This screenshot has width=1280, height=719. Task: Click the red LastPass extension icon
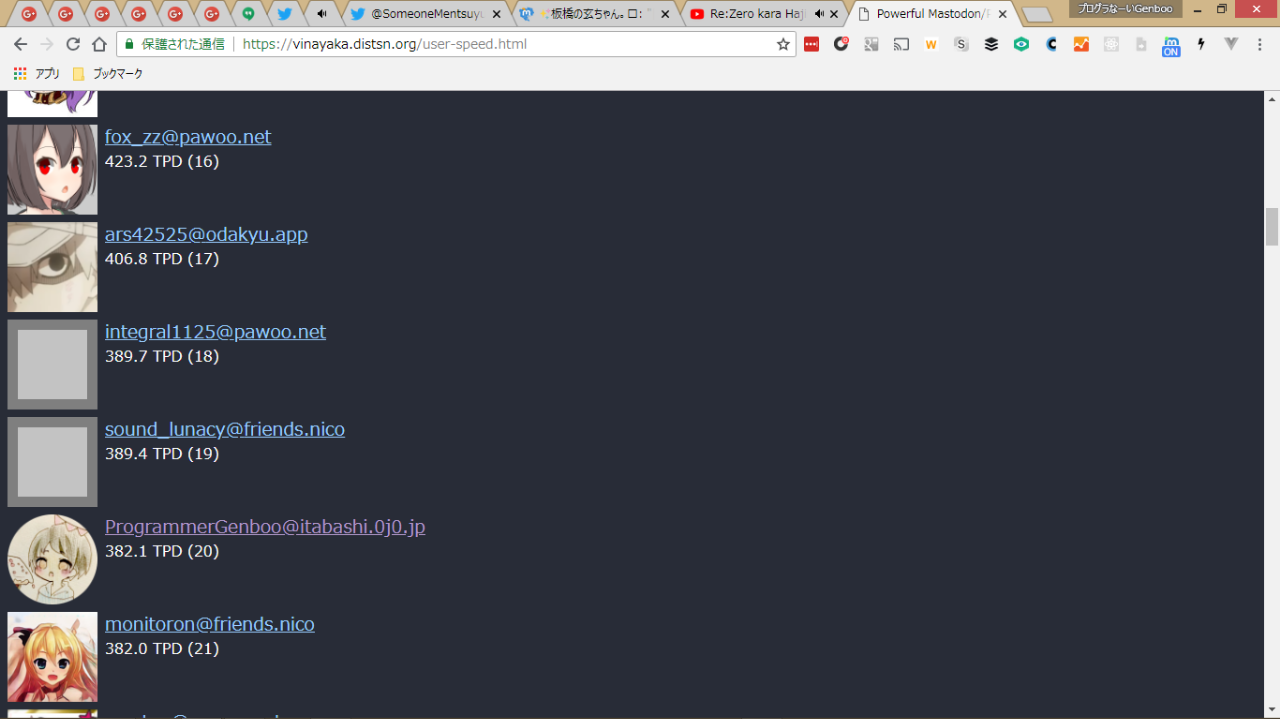point(811,44)
